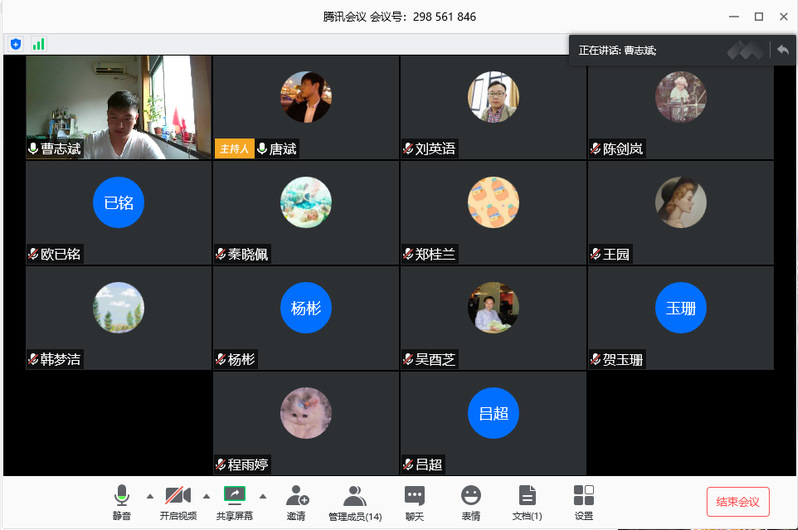Click the green network signal icon
This screenshot has height=530, width=798.
point(38,44)
